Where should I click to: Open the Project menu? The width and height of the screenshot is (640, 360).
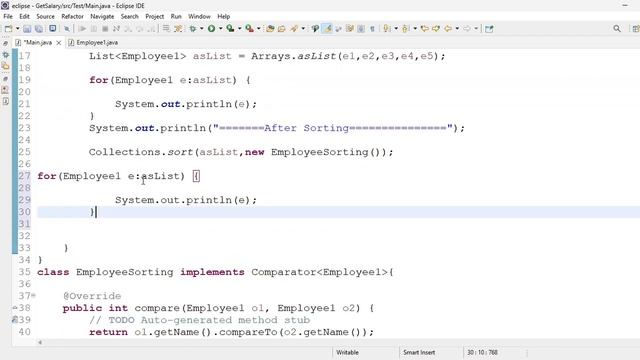coord(155,16)
